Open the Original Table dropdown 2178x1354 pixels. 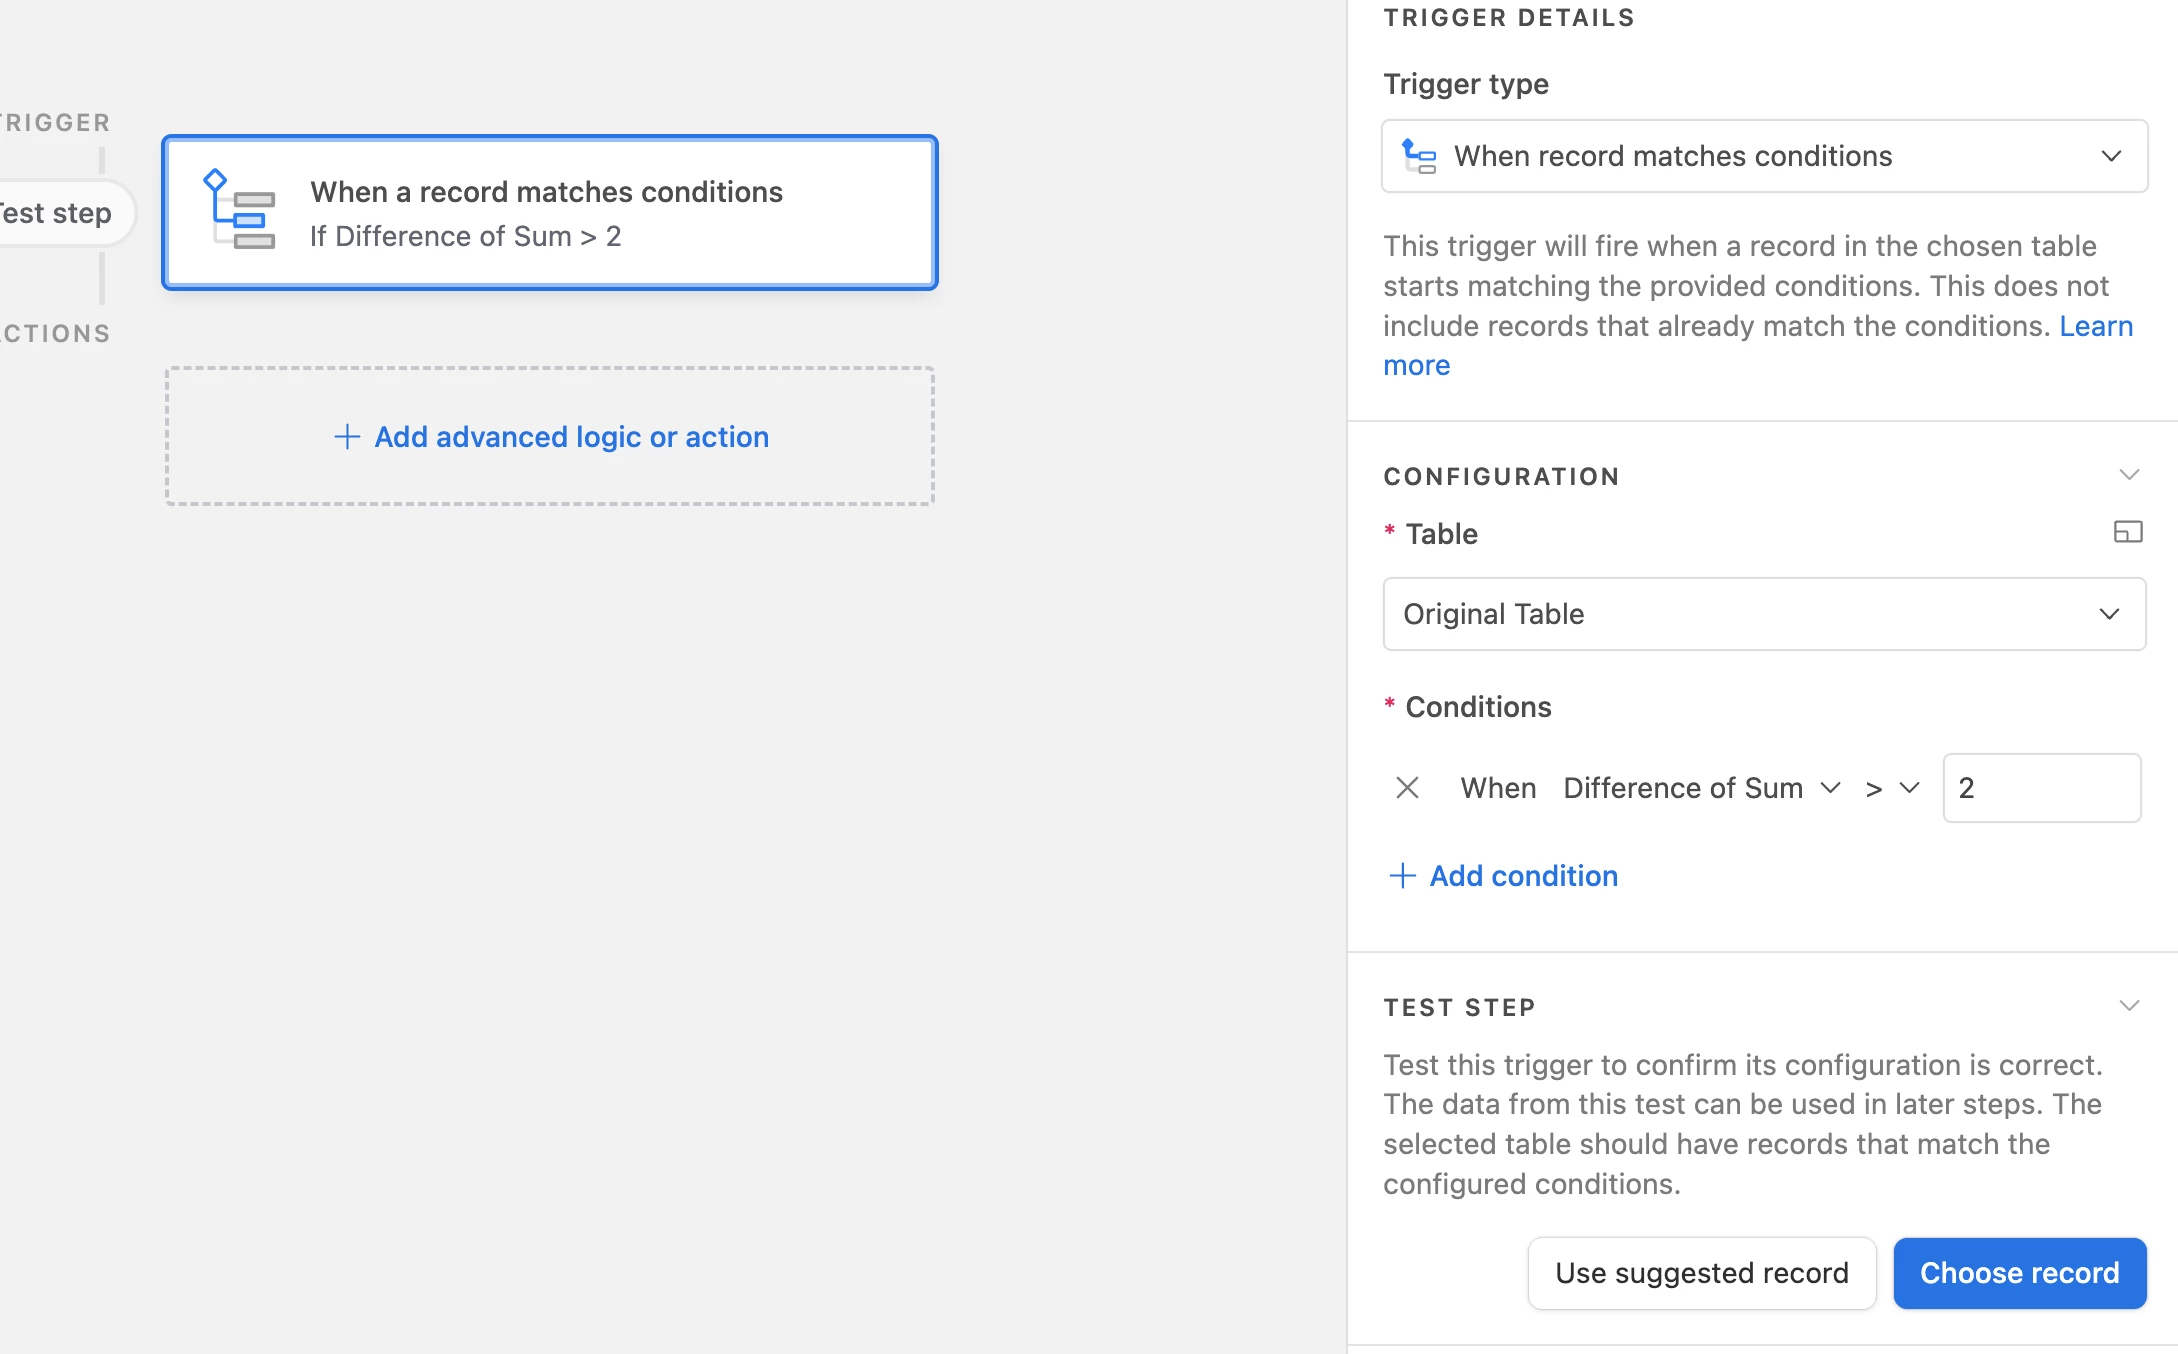(x=1764, y=614)
